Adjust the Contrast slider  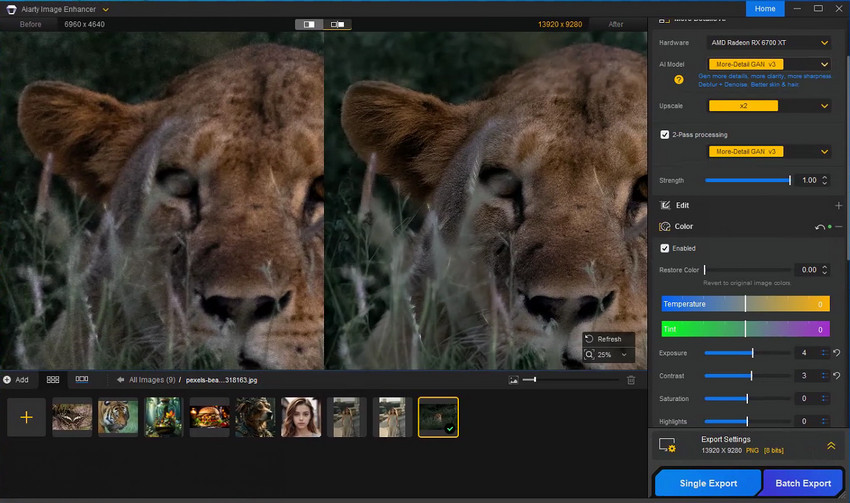point(747,376)
